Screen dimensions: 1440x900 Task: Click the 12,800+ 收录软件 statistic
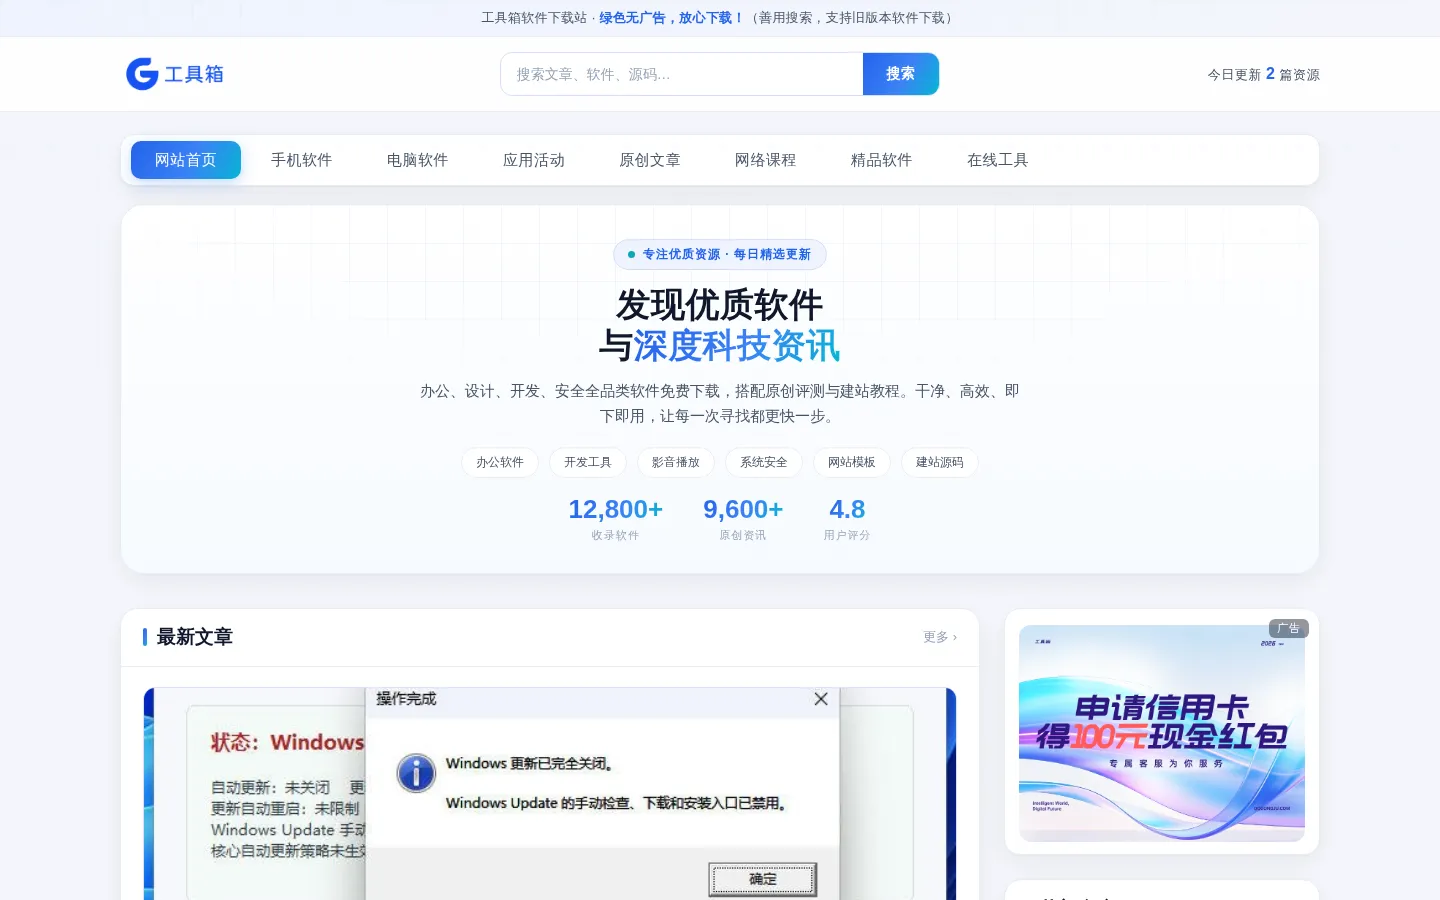[x=615, y=519]
